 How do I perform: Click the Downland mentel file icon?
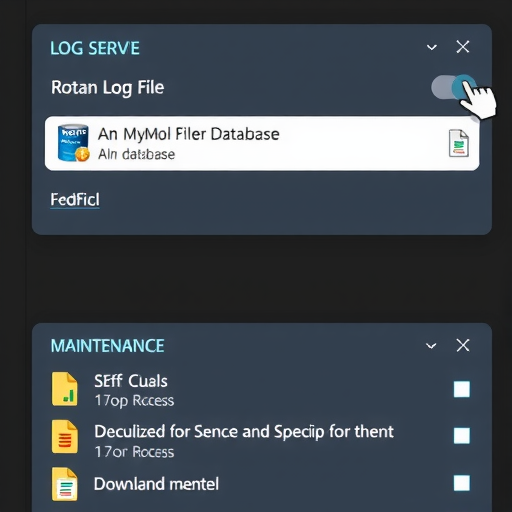click(x=65, y=484)
